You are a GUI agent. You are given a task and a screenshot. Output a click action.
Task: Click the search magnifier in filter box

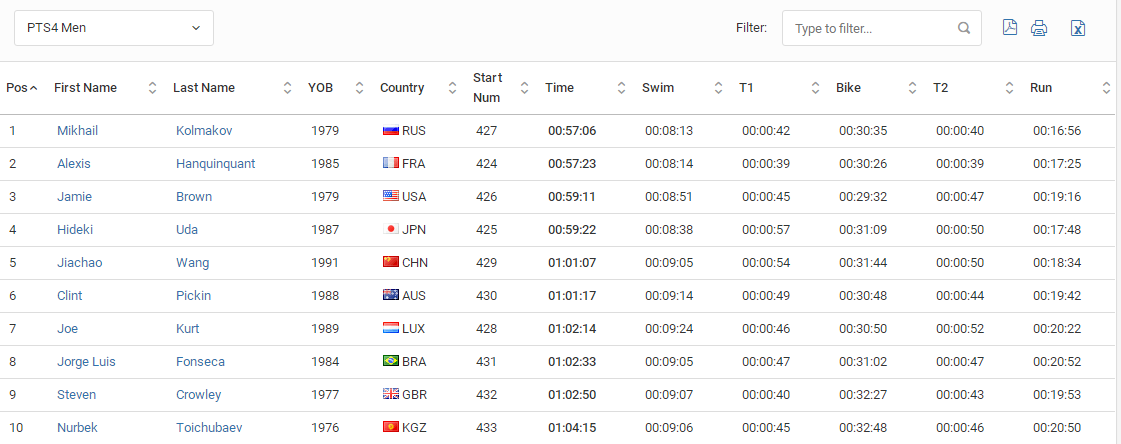point(964,29)
